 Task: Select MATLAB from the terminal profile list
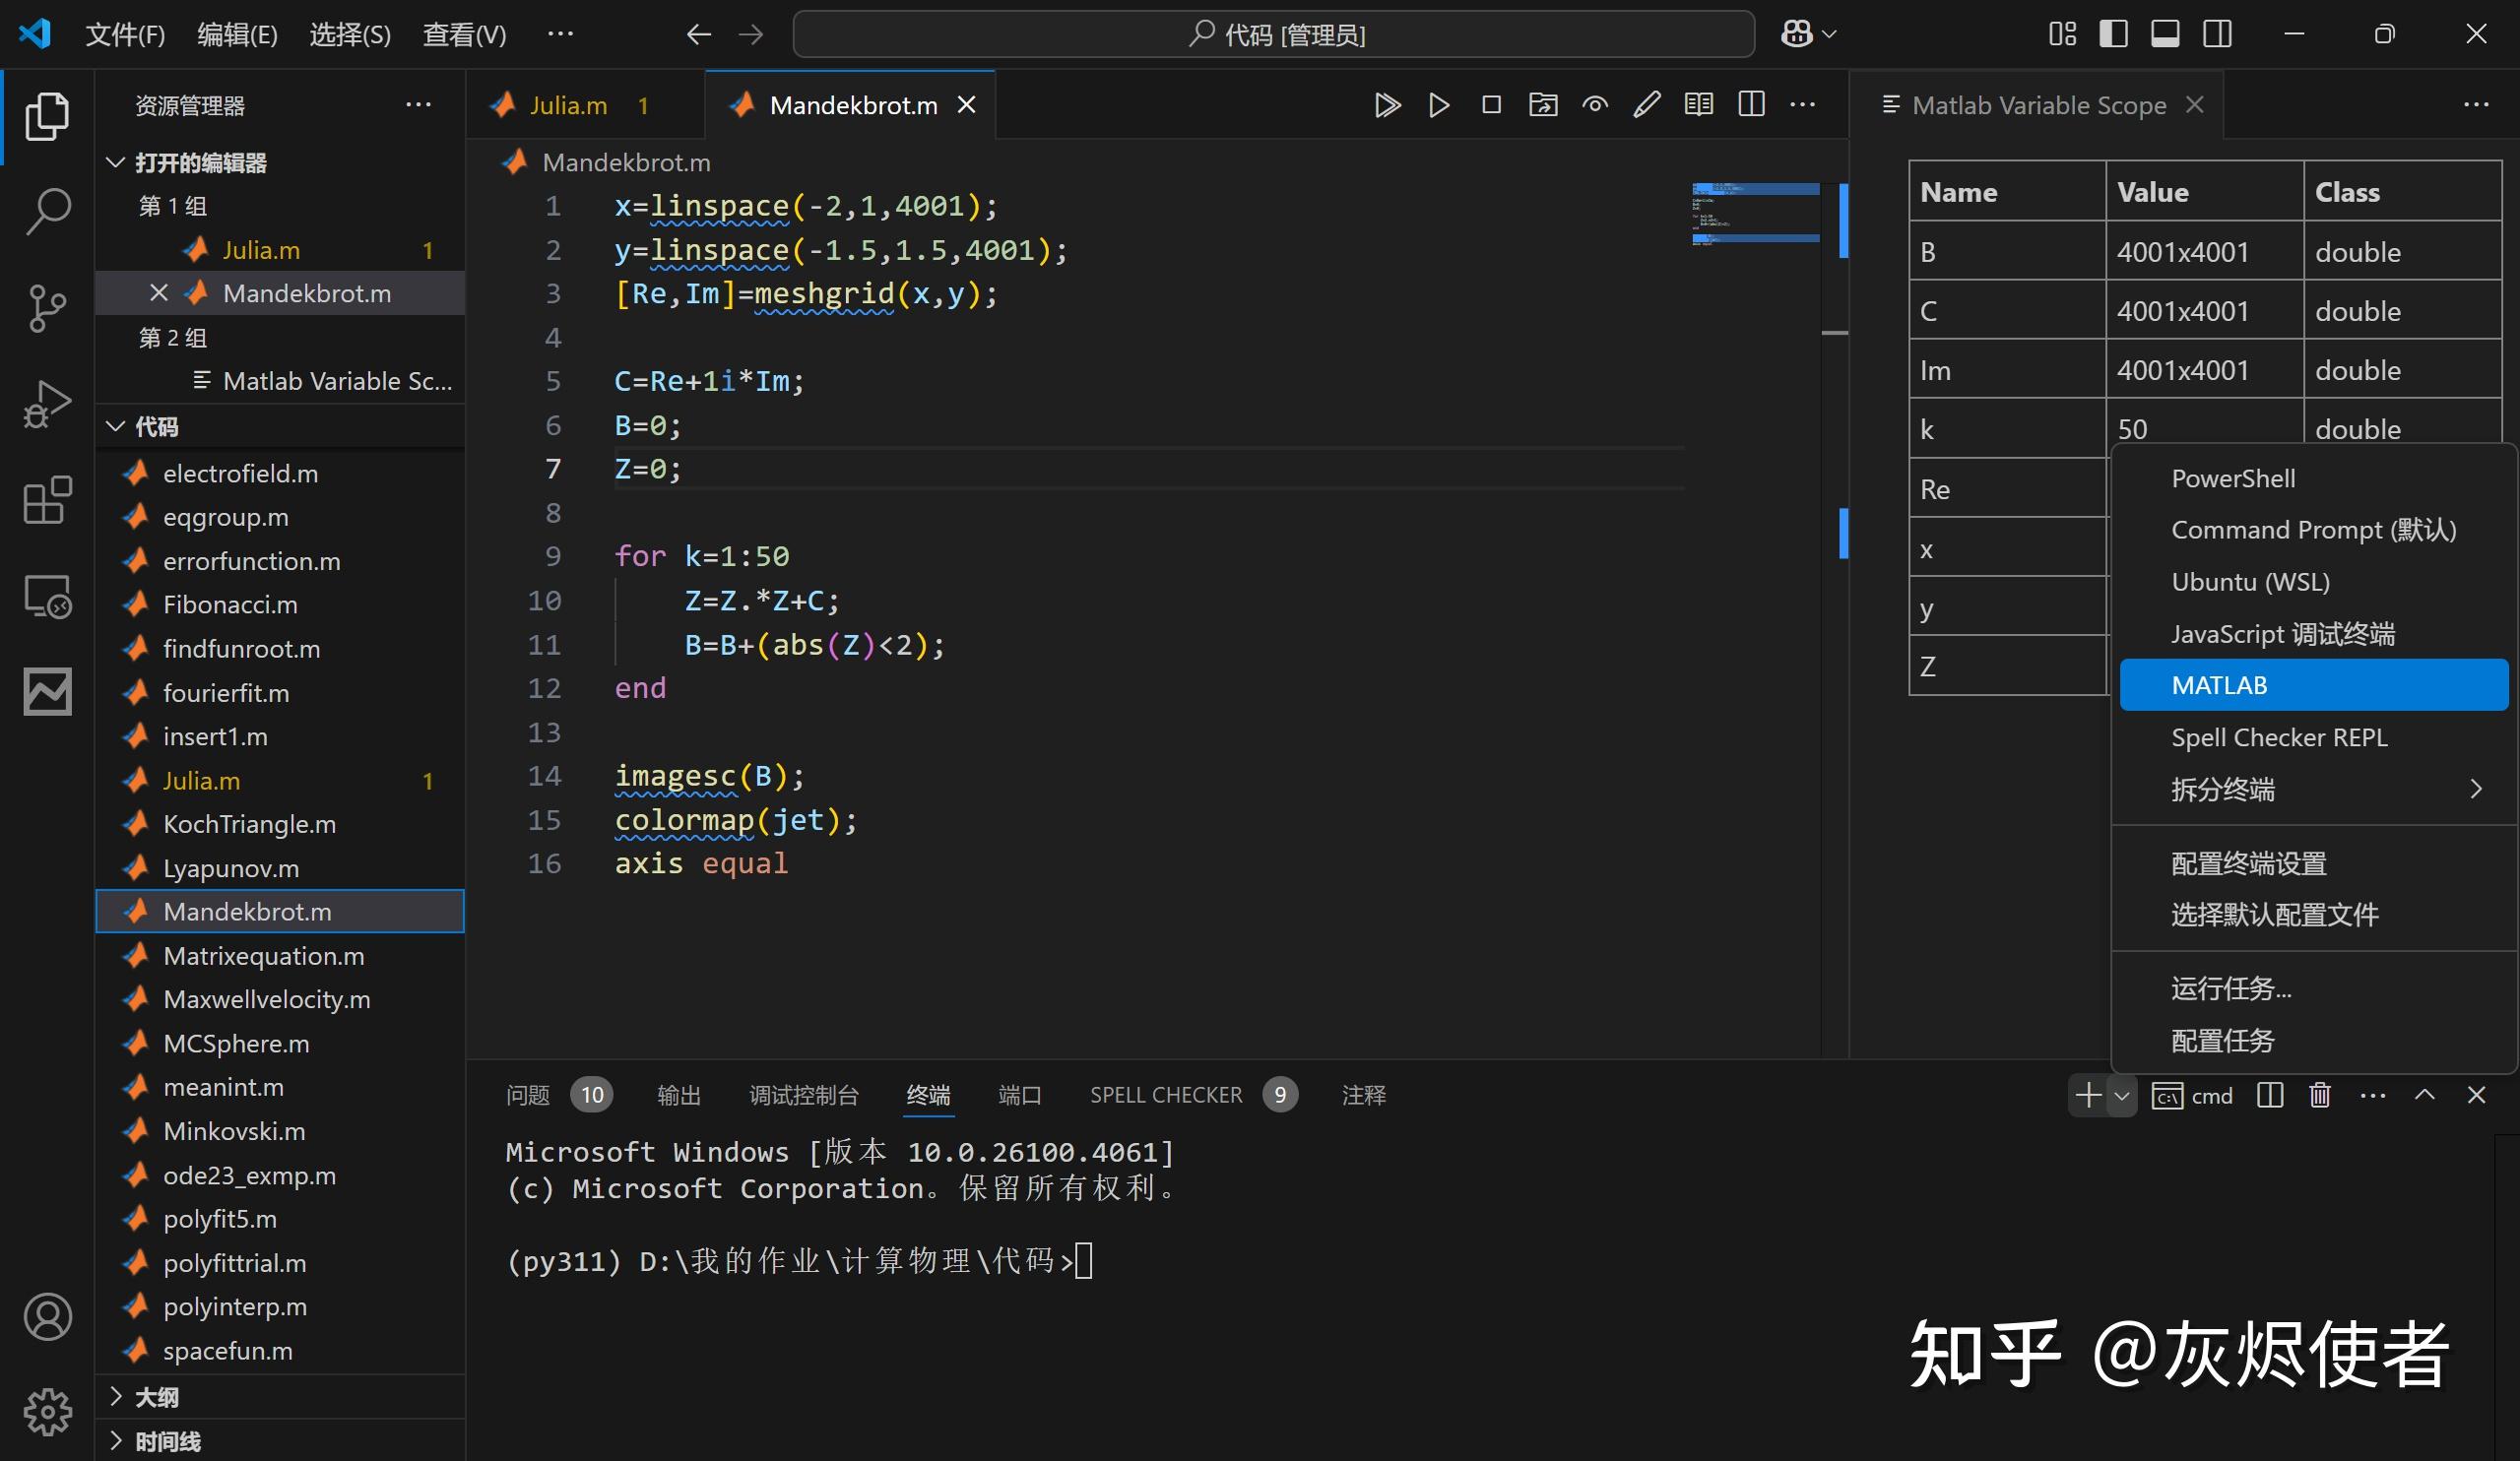pos(2218,684)
